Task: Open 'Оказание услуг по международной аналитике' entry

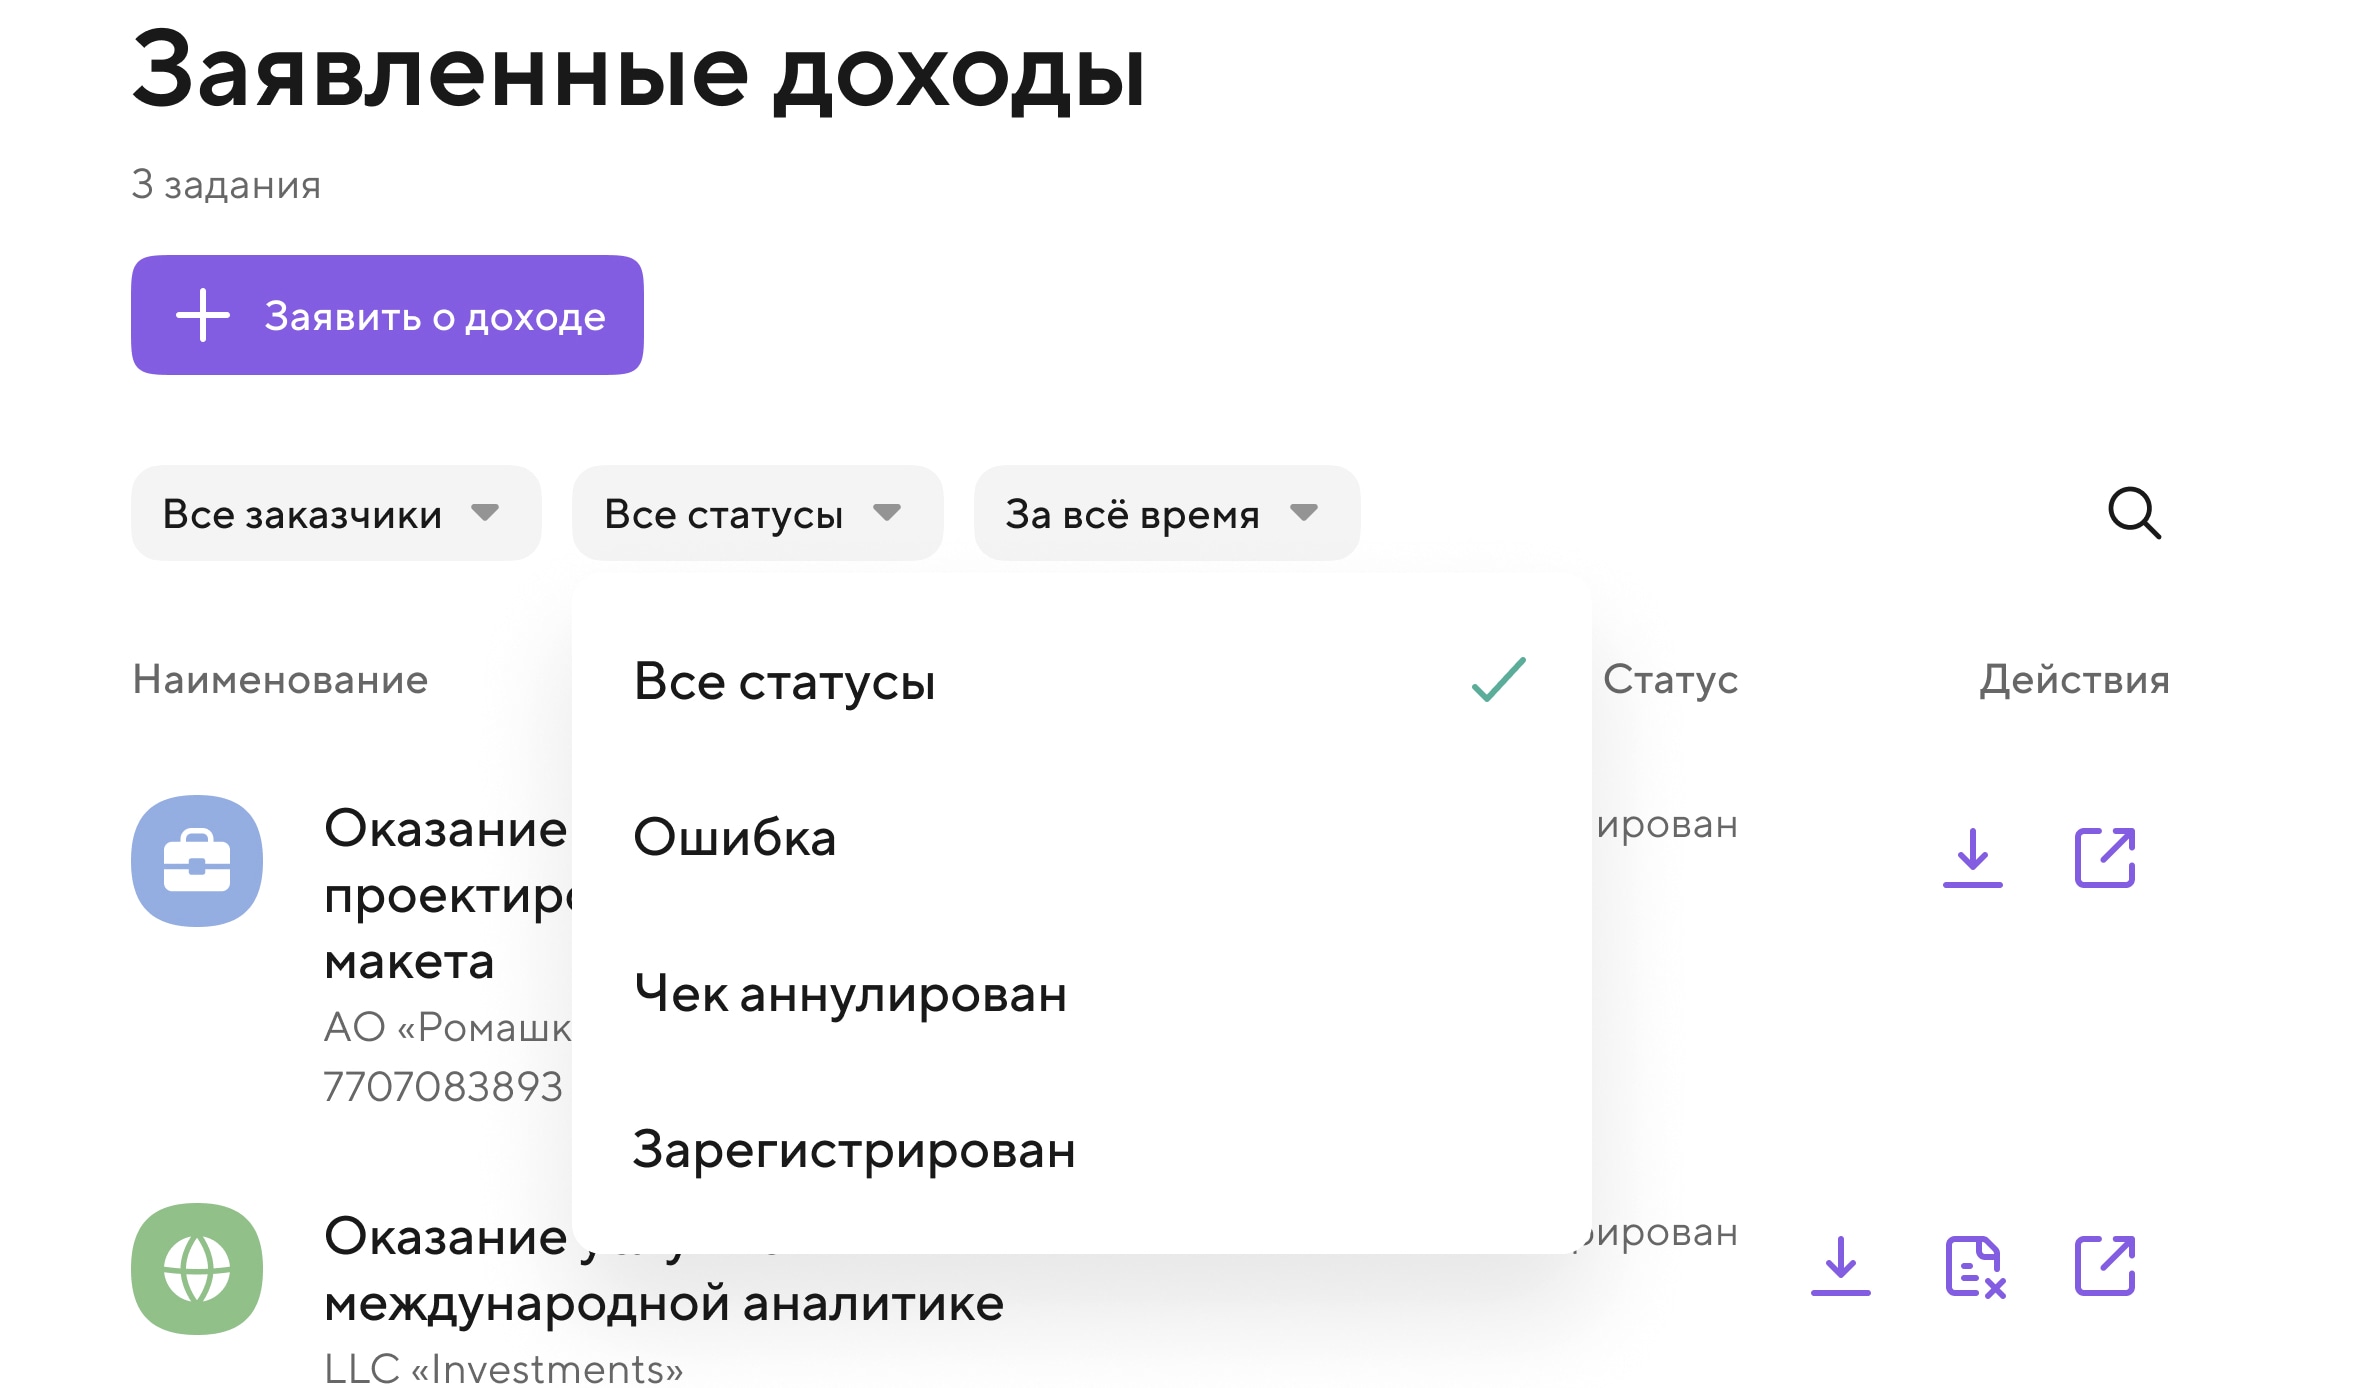Action: pyautogui.click(x=662, y=1302)
